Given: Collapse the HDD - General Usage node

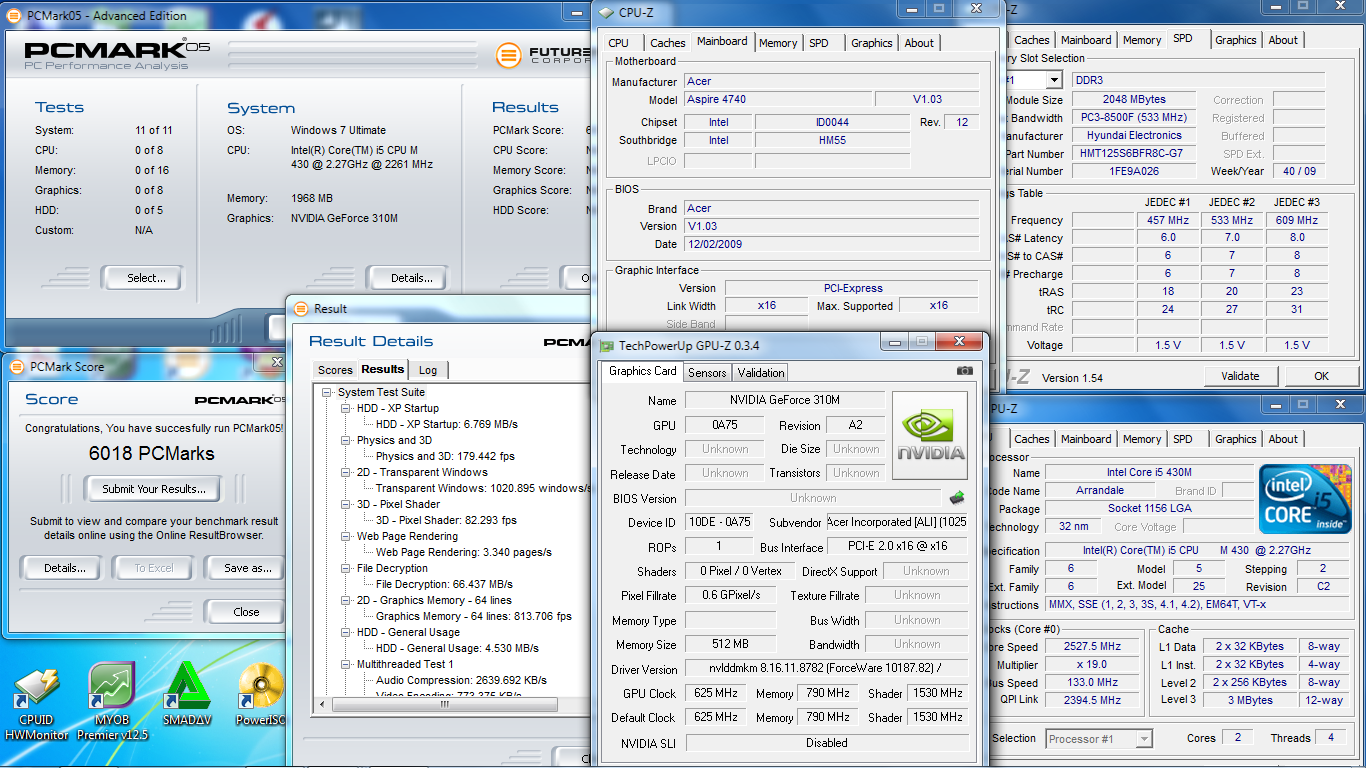Looking at the screenshot, I should pos(346,633).
